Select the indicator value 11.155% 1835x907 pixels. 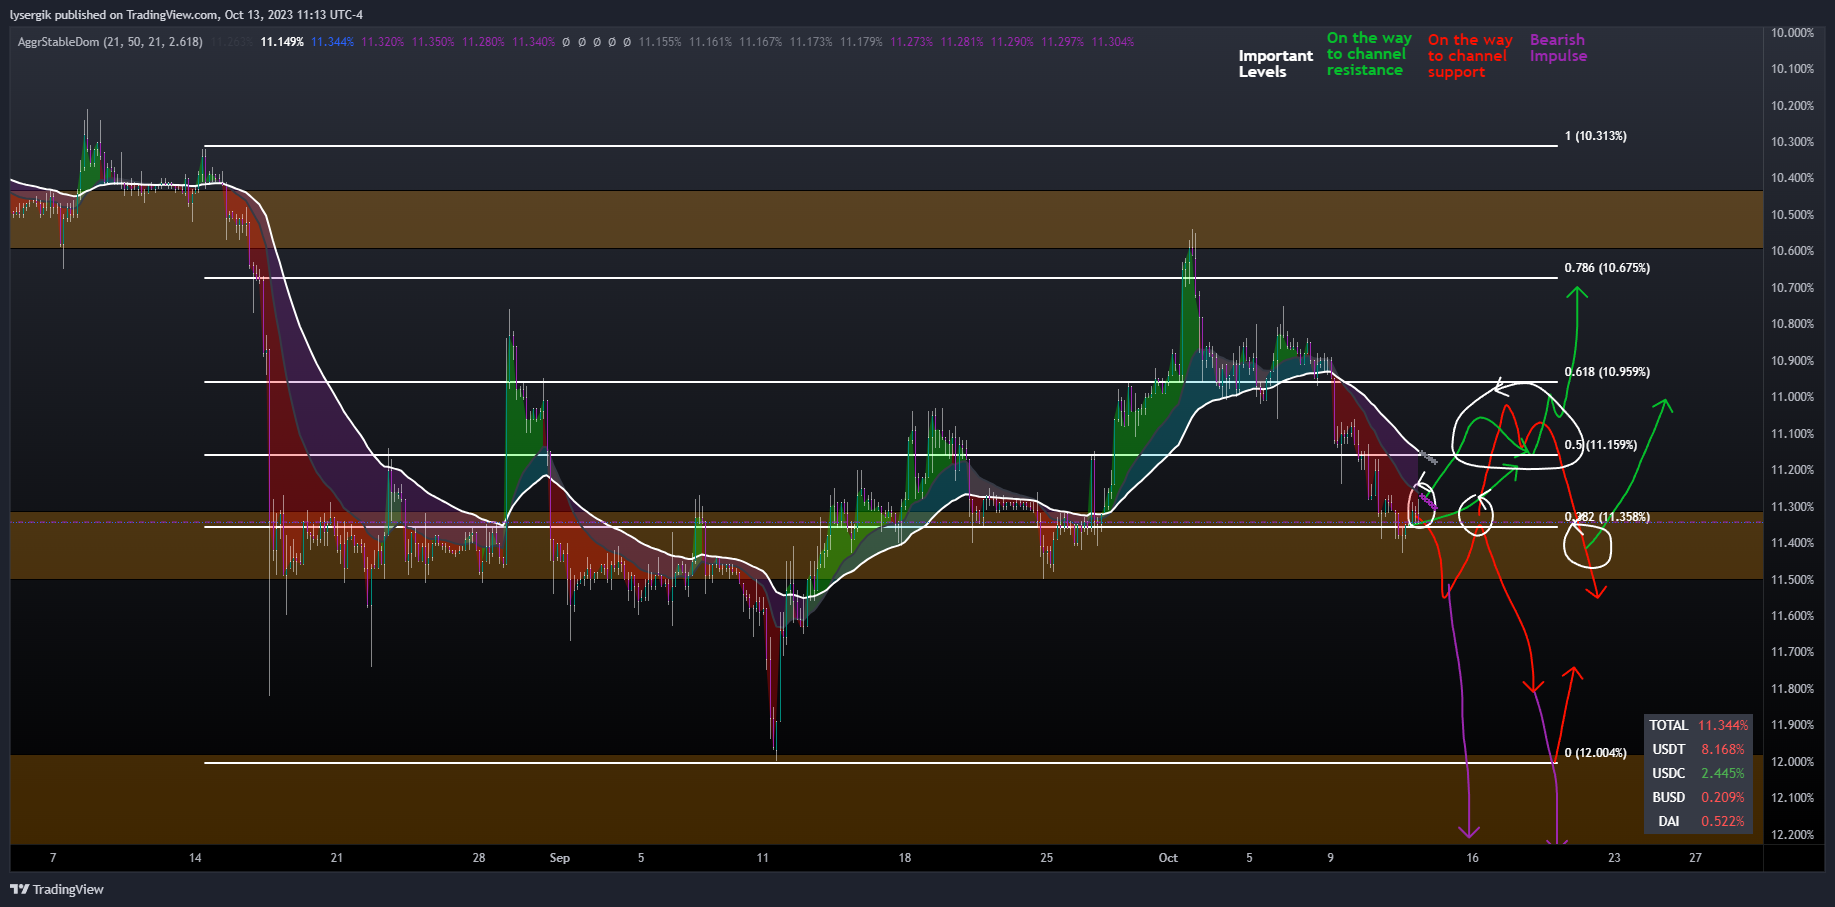click(x=660, y=42)
